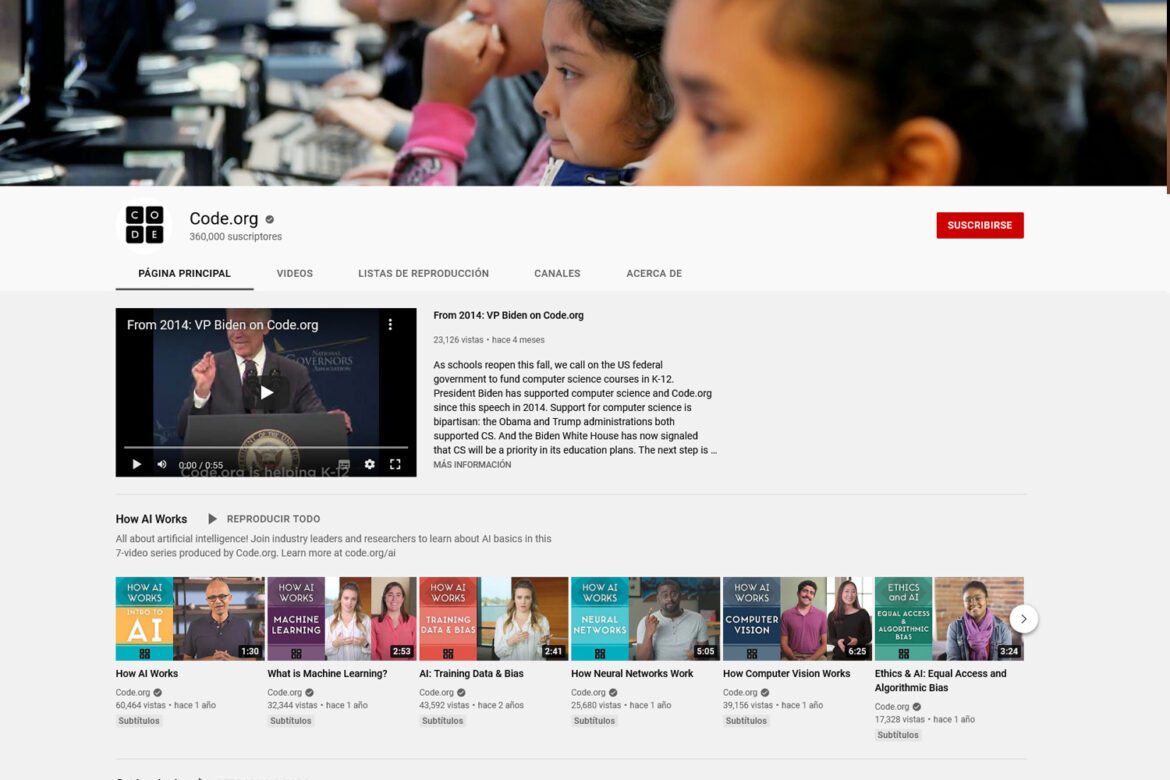Open video settings gear icon
This screenshot has height=780, width=1170.
[369, 464]
